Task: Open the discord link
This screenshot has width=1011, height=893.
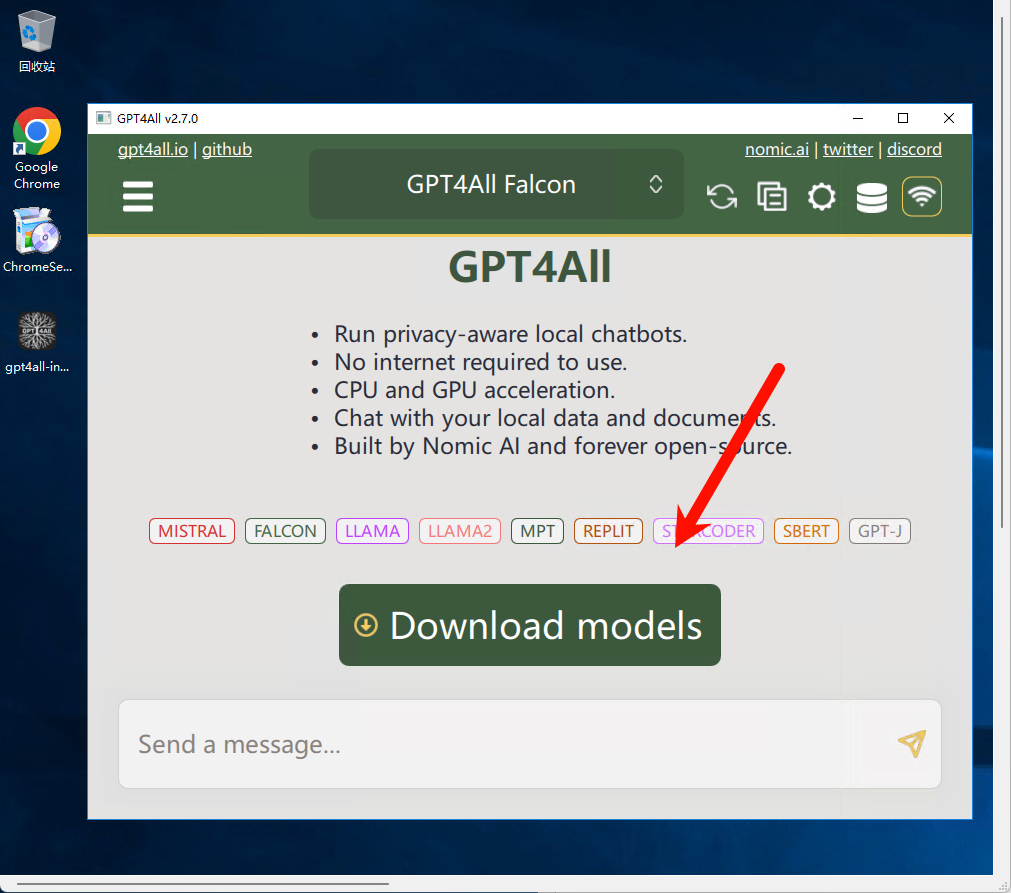Action: 914,150
